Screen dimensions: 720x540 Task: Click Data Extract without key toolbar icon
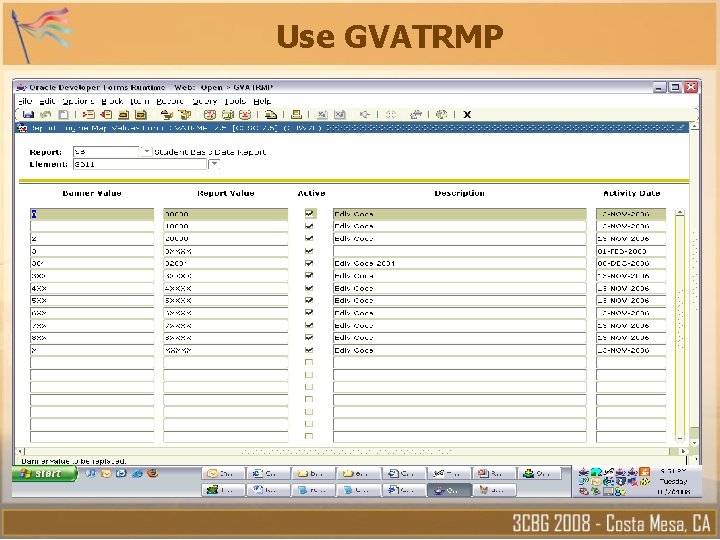point(339,114)
